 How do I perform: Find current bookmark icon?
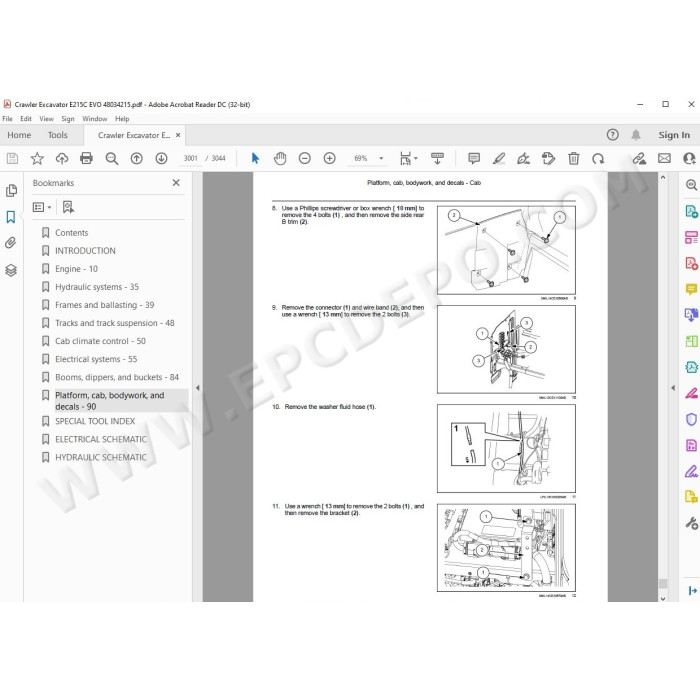coord(68,207)
